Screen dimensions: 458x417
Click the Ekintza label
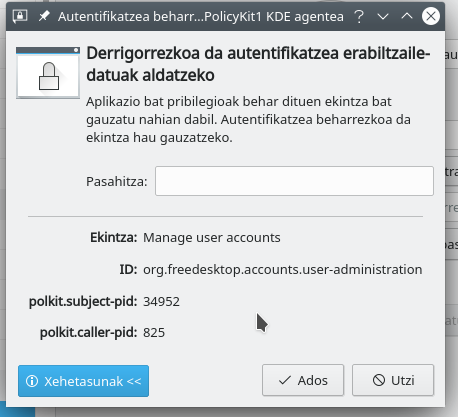pyautogui.click(x=114, y=238)
